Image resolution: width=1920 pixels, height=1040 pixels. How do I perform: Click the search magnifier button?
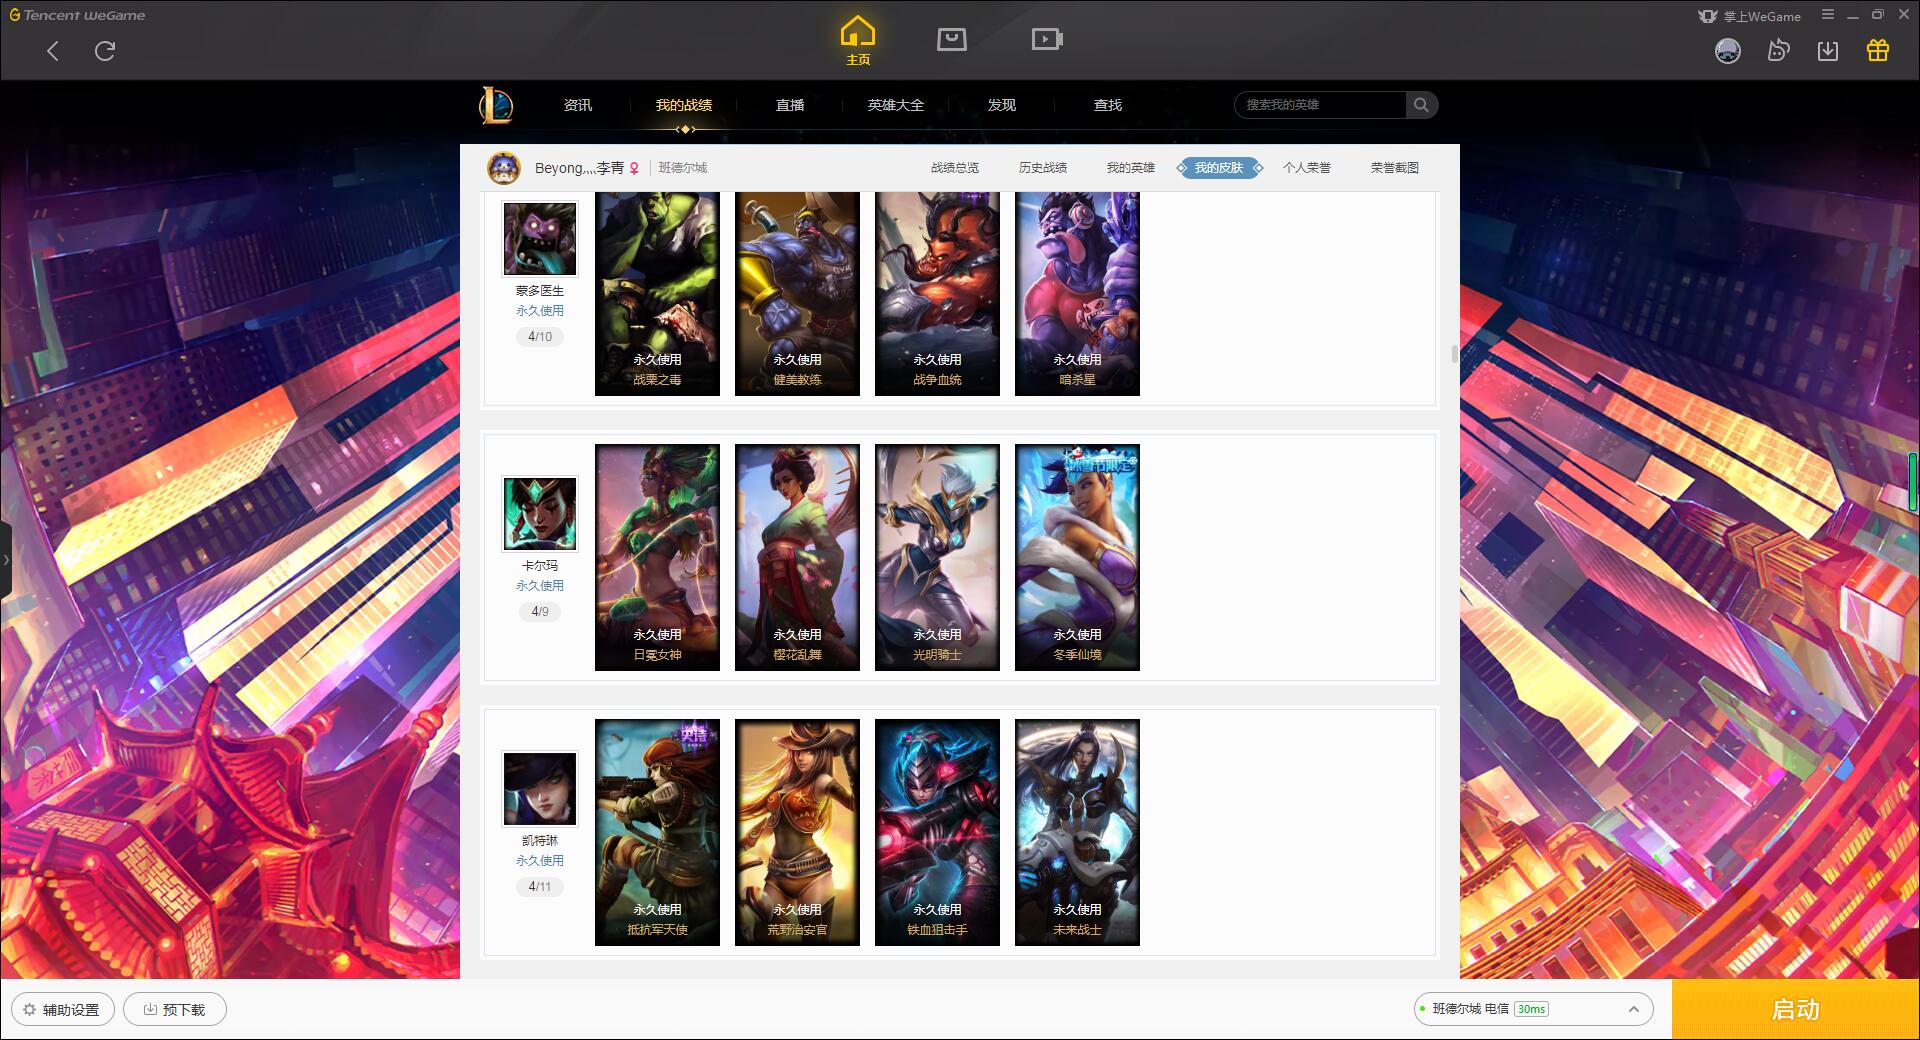click(x=1421, y=105)
